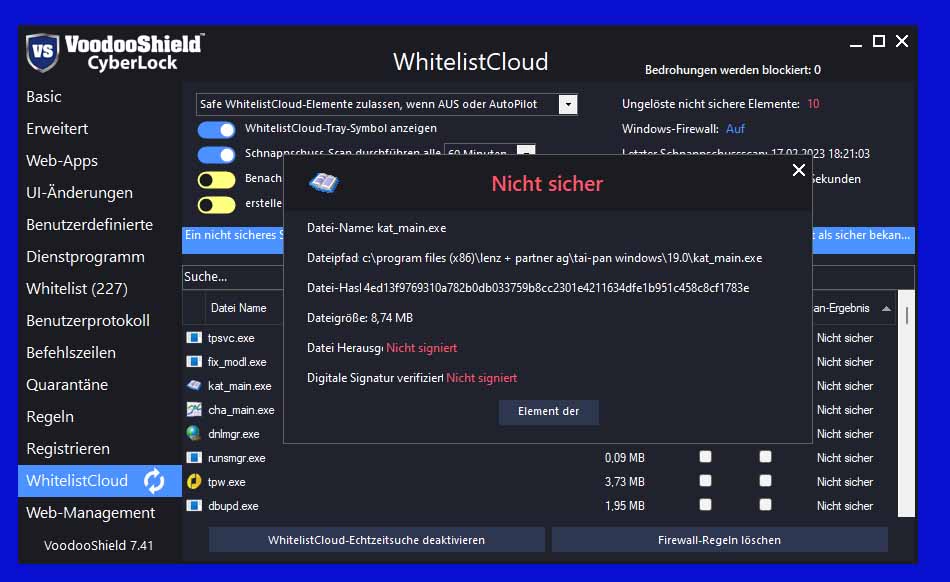Click Firewall-Regeln löschen button
This screenshot has height=582, width=950.
coord(719,540)
